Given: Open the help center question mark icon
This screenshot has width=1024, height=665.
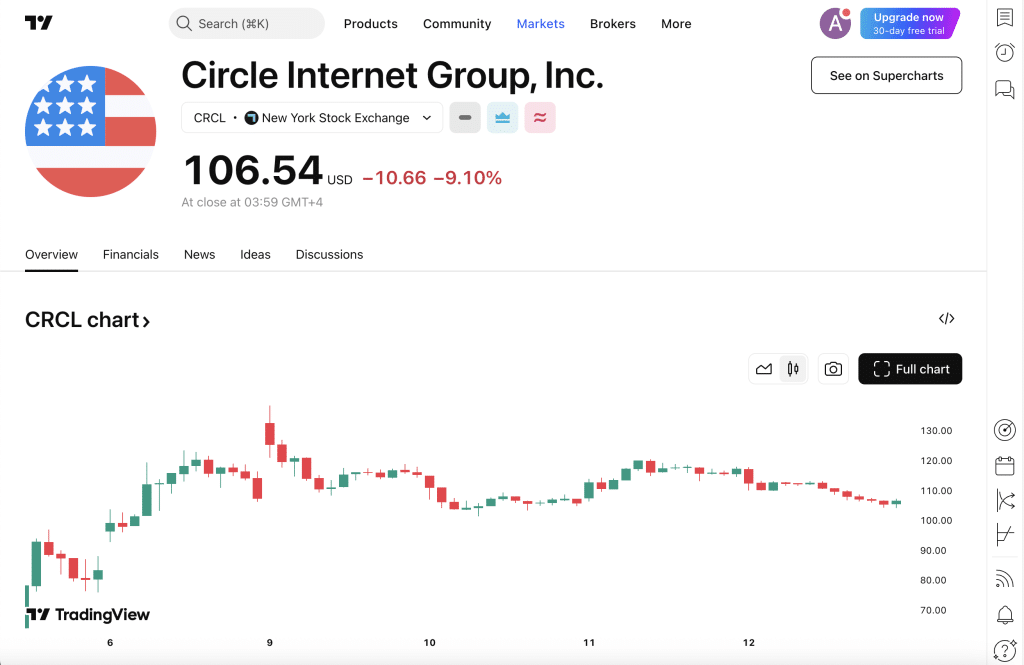Looking at the screenshot, I should 1005,651.
